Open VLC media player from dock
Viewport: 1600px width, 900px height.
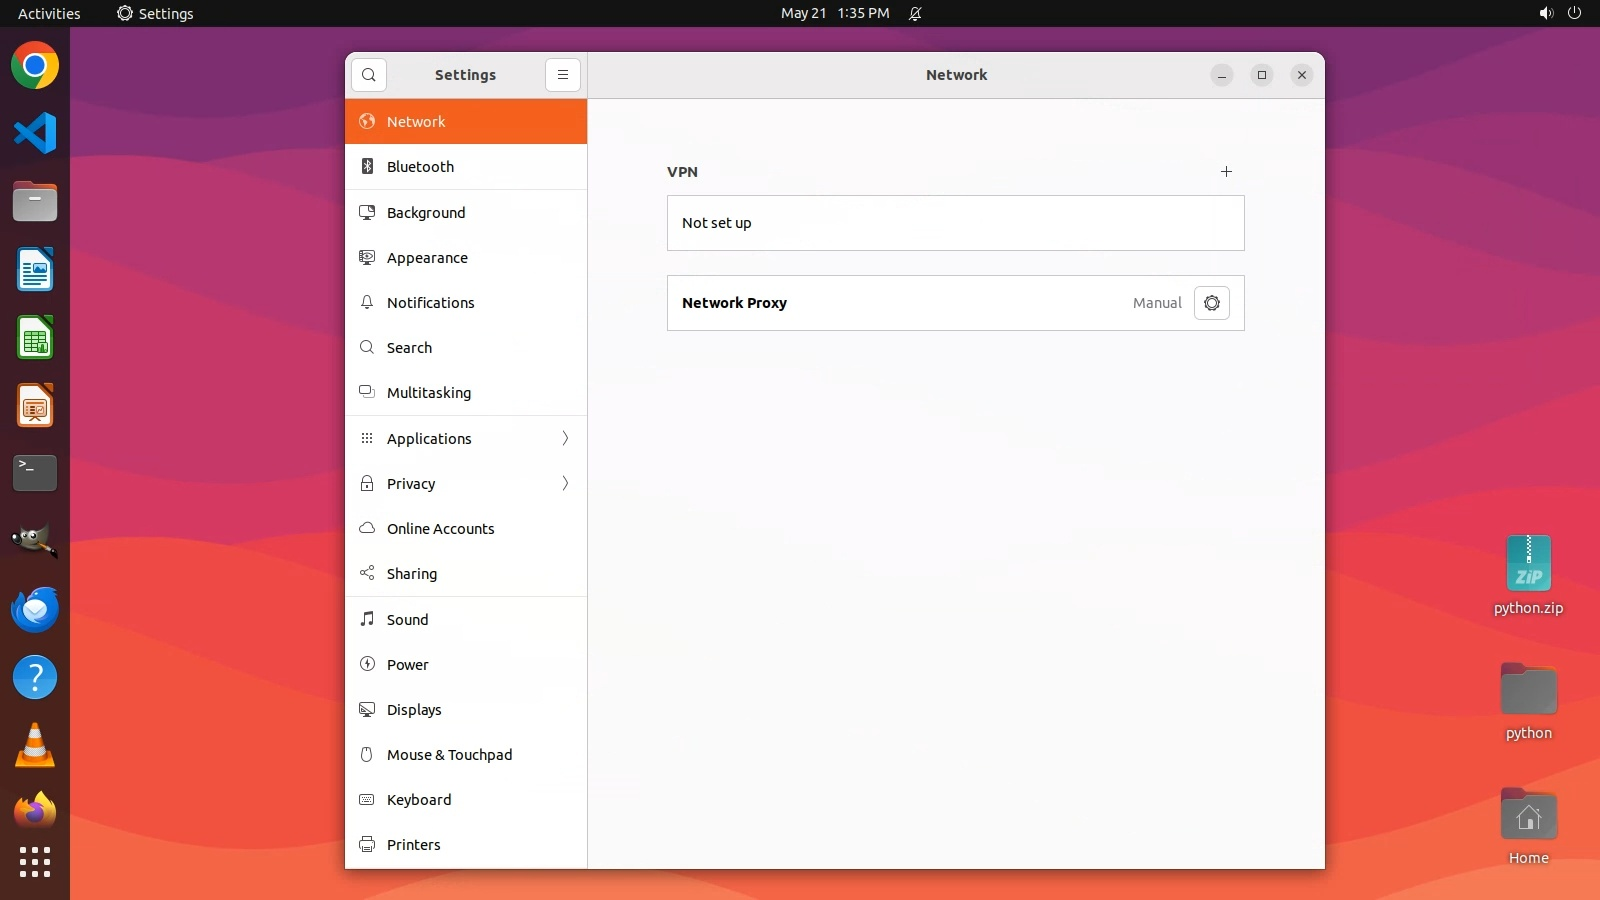(x=35, y=745)
